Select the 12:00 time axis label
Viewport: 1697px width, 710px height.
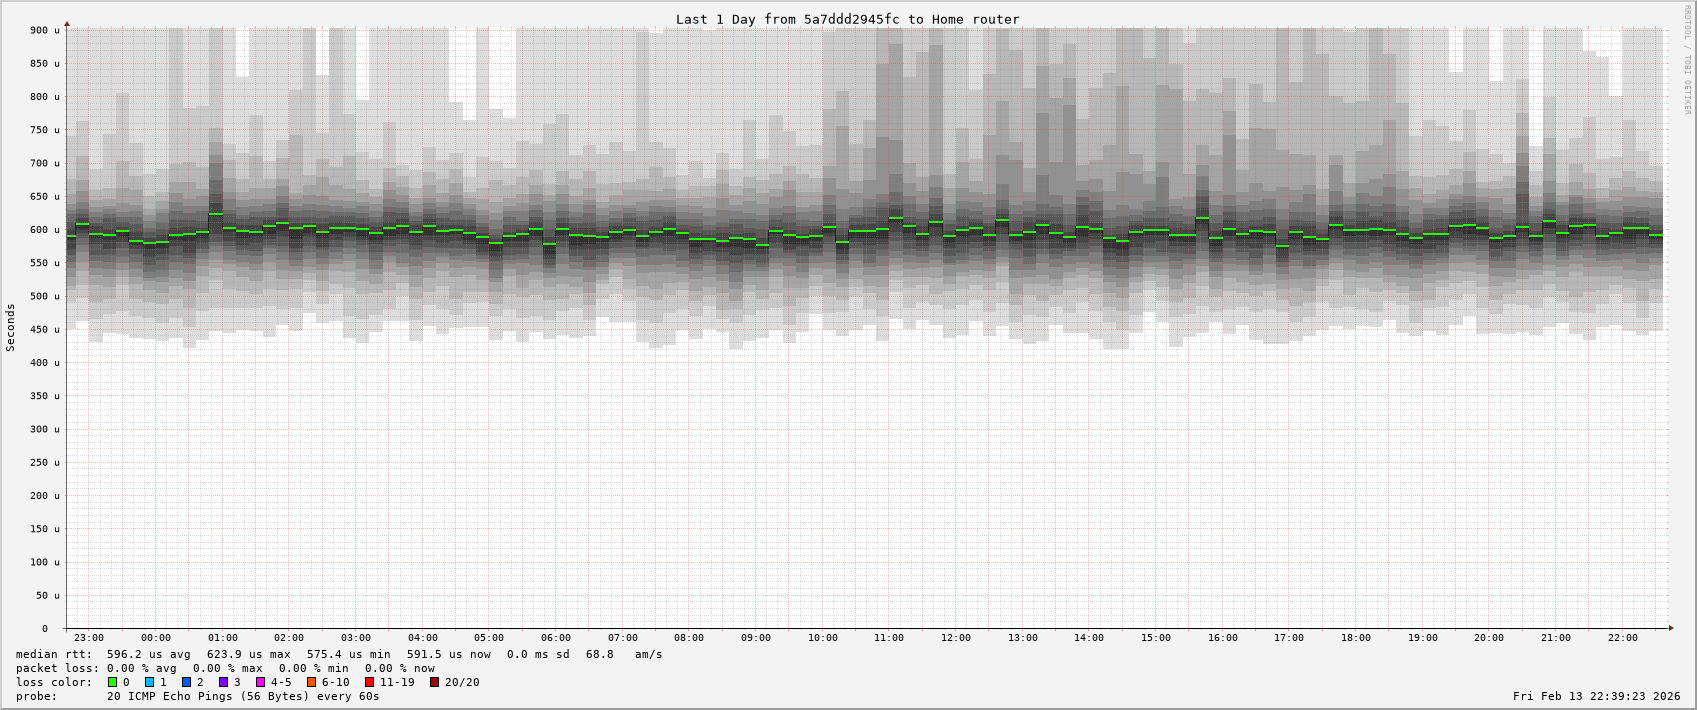(955, 638)
